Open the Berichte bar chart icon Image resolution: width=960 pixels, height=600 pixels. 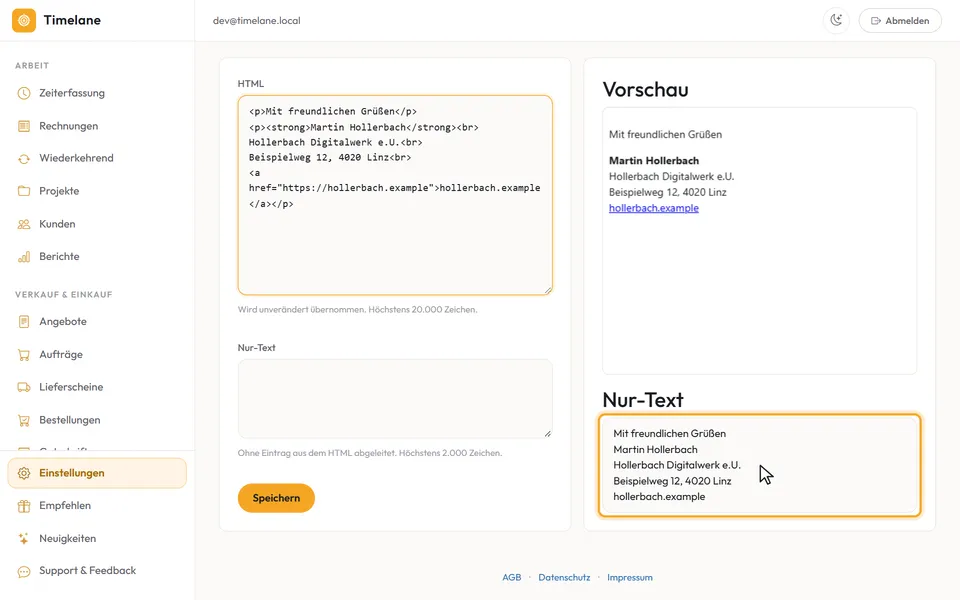[x=24, y=257]
